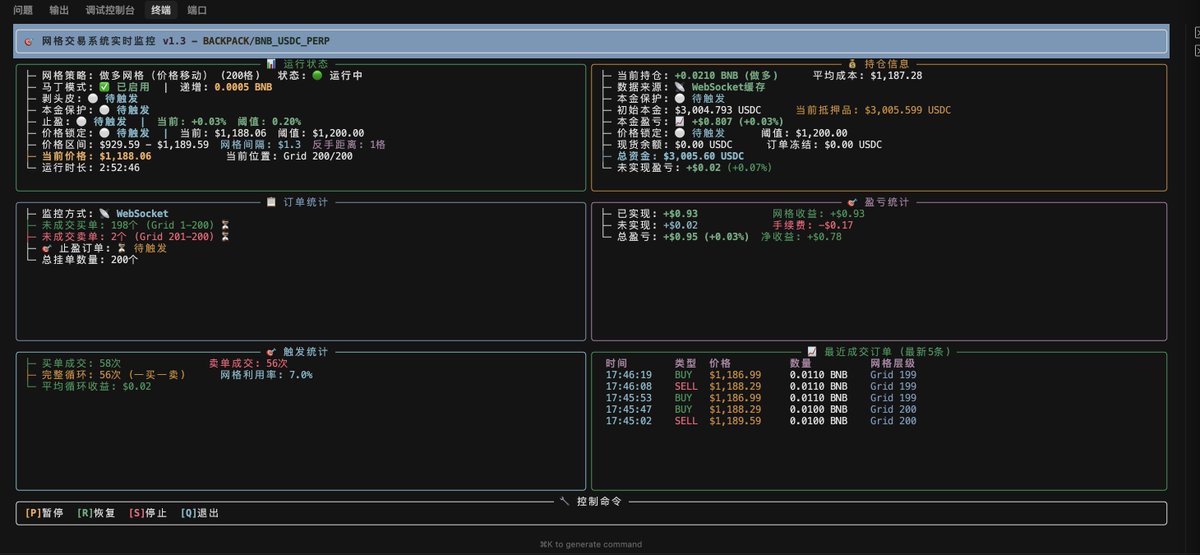1200x555 pixels.
Task: Click the 网格间隔 $1.3 value
Action: click(288, 144)
